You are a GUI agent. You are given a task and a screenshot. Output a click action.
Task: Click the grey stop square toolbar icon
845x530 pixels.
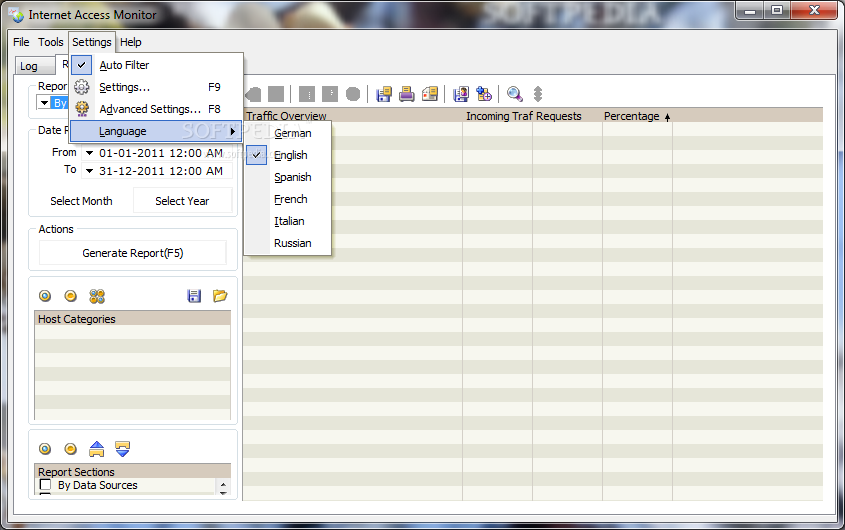click(x=276, y=94)
